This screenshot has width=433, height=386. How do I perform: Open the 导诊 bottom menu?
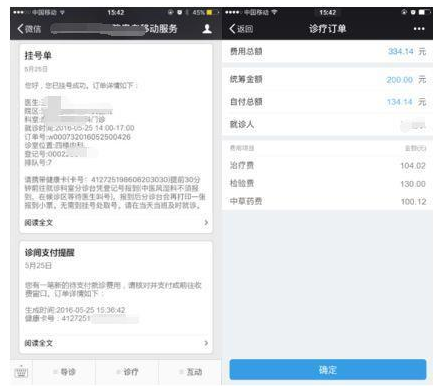click(64, 372)
